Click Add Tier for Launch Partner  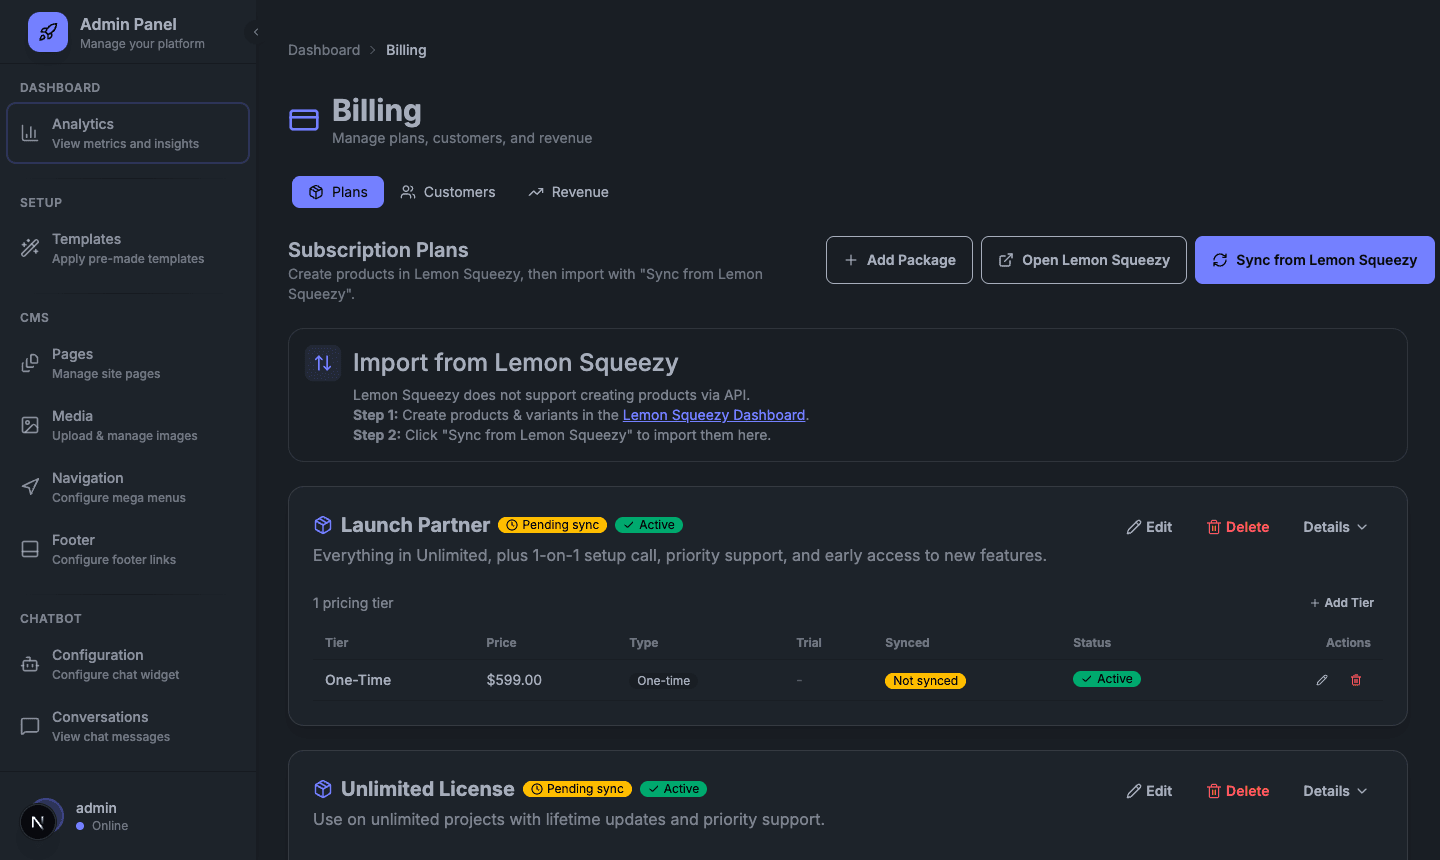click(x=1341, y=602)
